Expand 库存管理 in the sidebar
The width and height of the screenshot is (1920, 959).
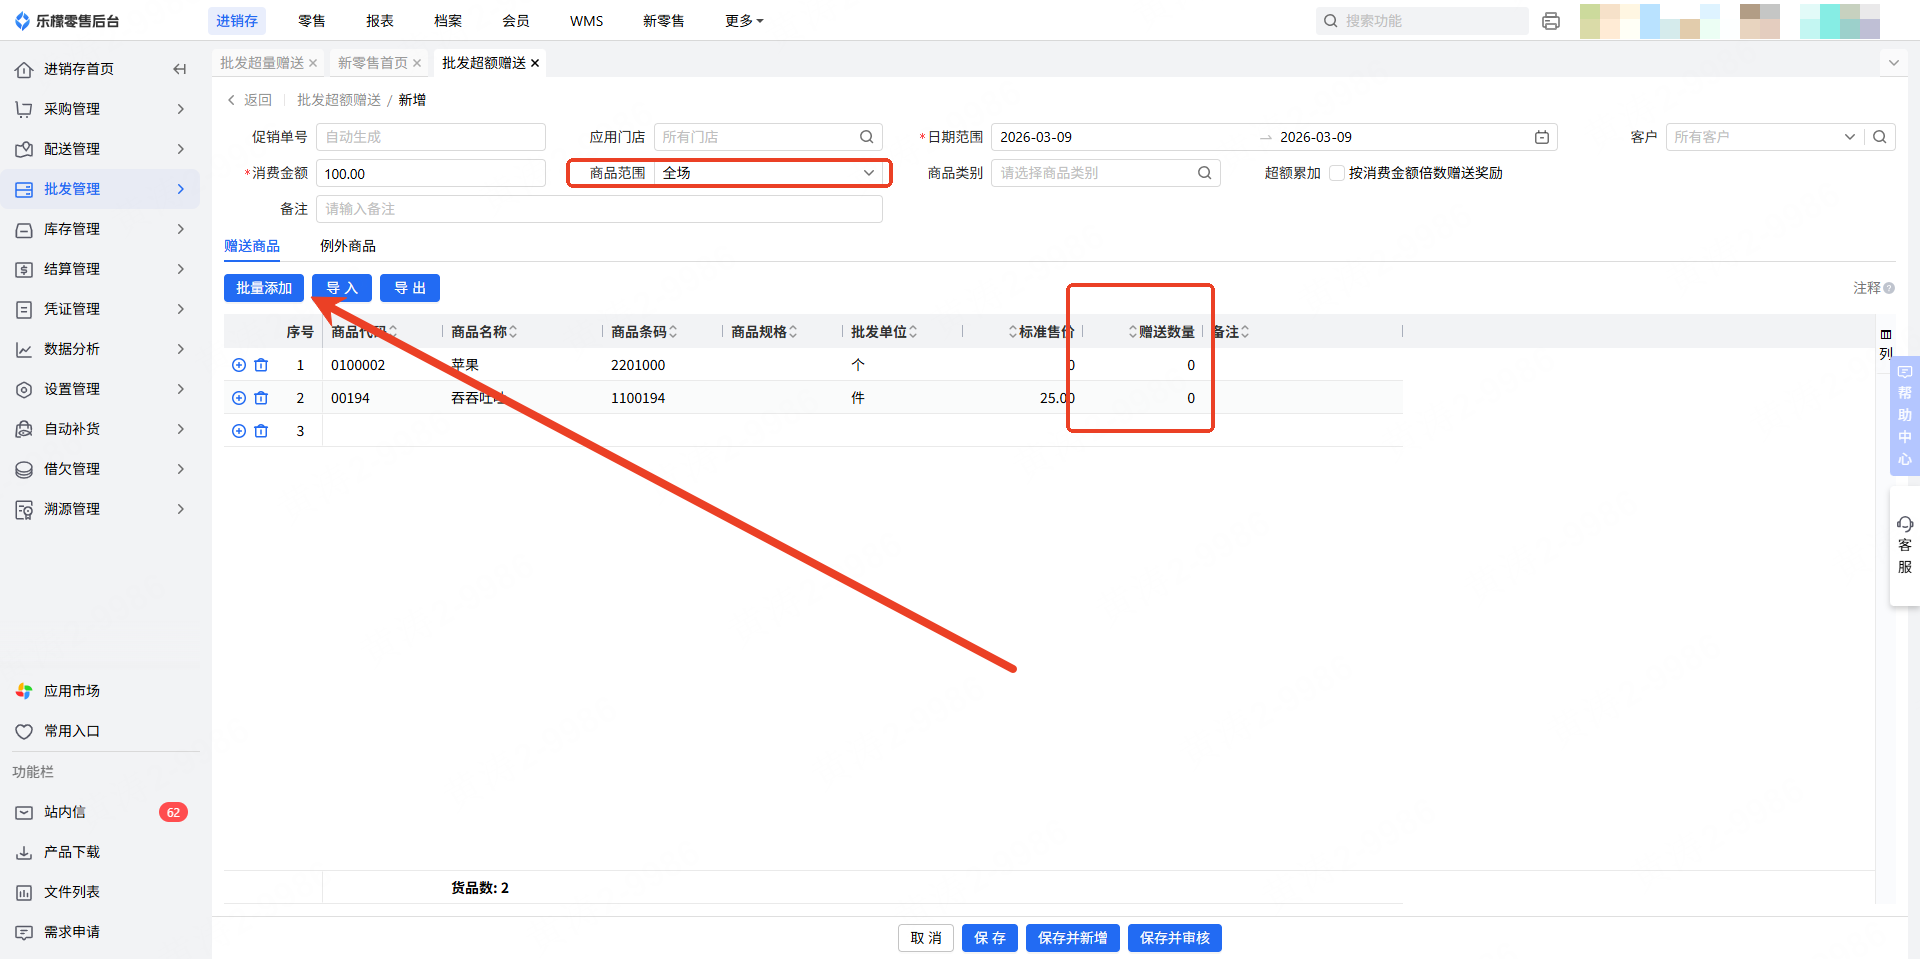(x=100, y=229)
